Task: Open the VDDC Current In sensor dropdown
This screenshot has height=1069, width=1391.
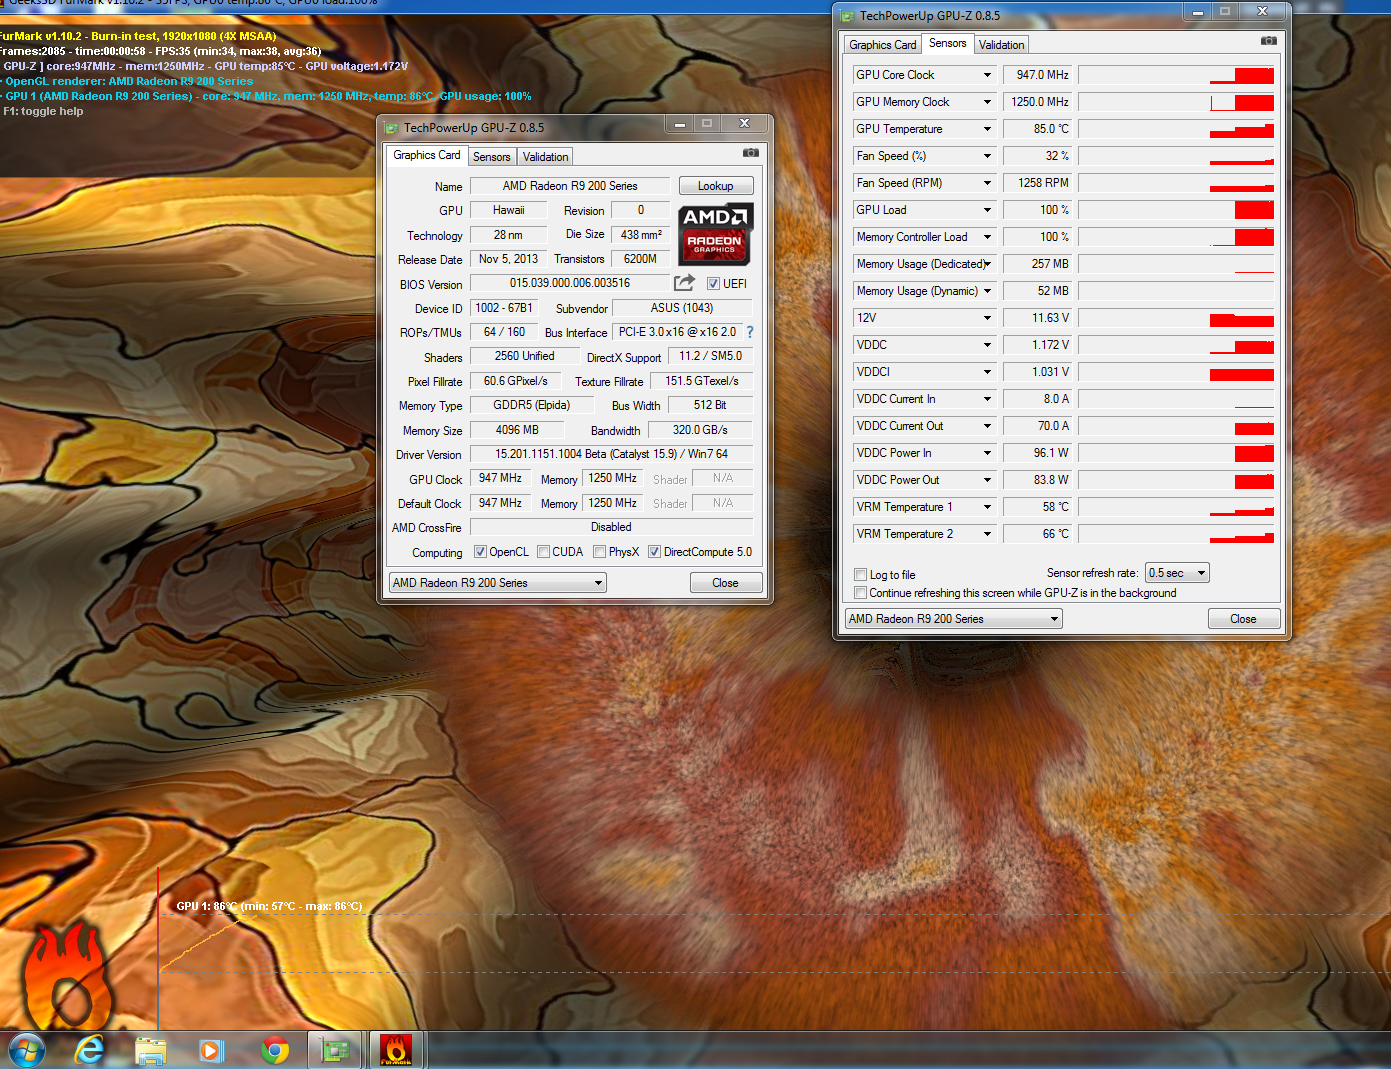Action: [987, 399]
